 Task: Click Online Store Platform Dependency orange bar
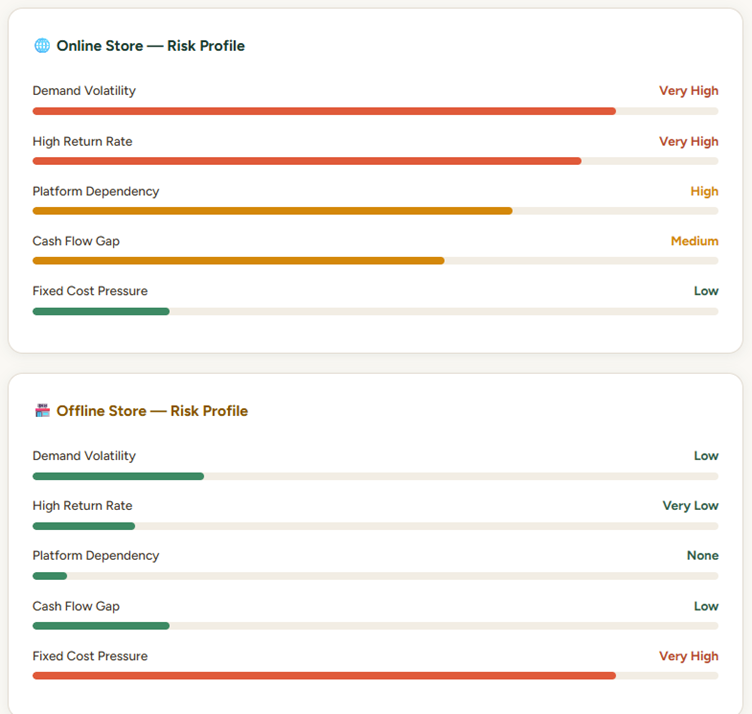272,211
